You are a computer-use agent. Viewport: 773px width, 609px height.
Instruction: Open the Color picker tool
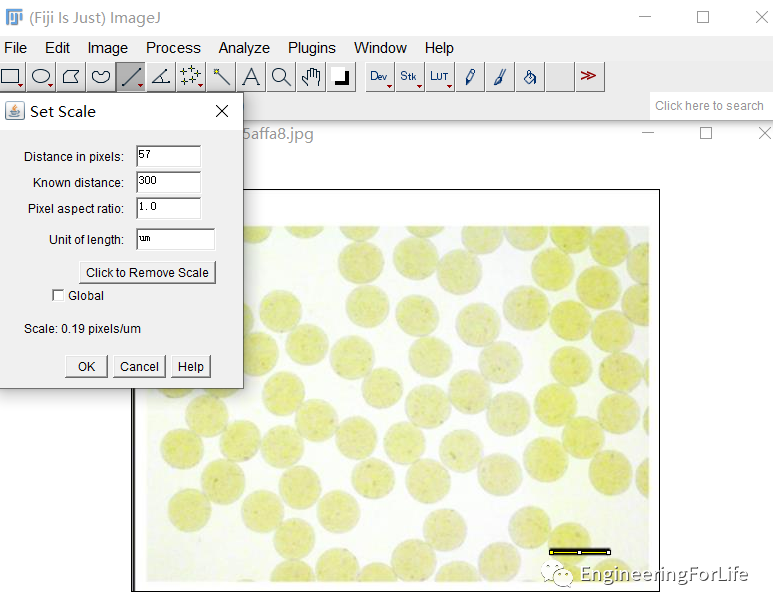pyautogui.click(x=341, y=77)
